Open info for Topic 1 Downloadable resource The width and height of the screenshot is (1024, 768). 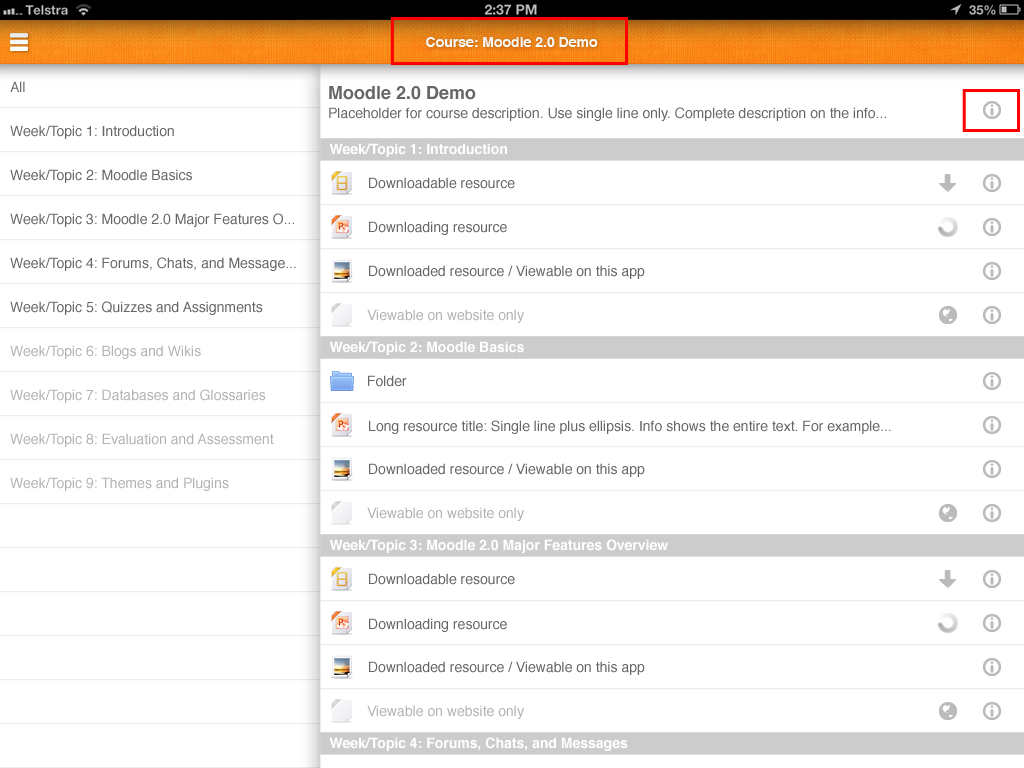coord(991,183)
